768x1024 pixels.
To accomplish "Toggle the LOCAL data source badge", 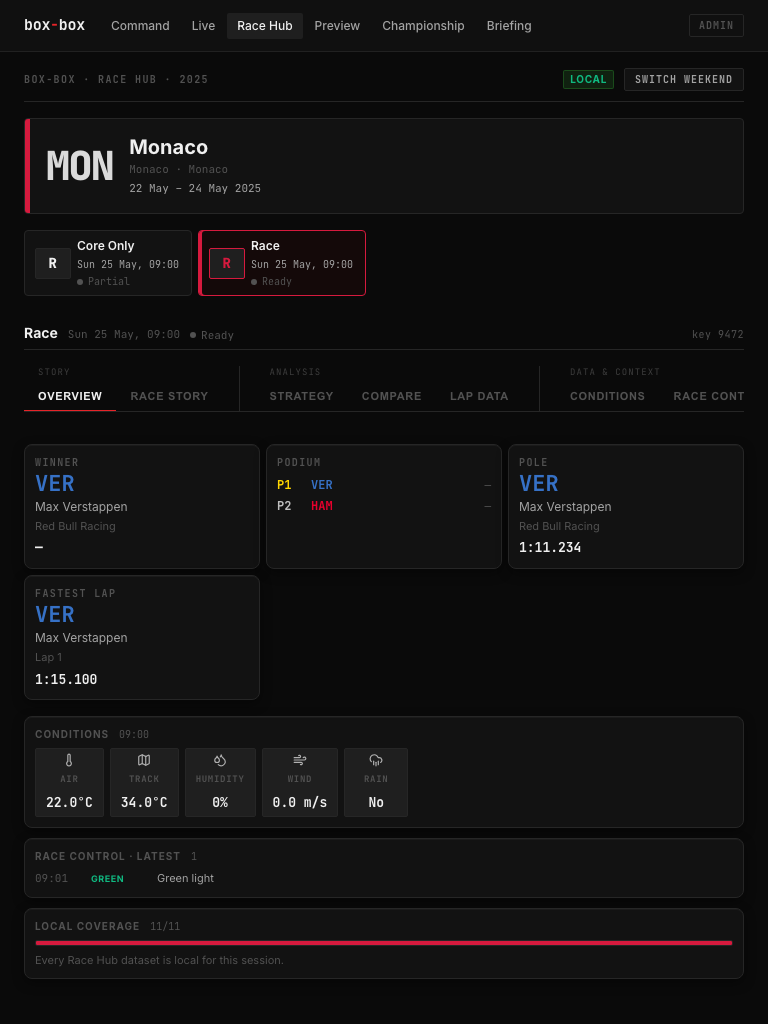I will click(x=588, y=80).
